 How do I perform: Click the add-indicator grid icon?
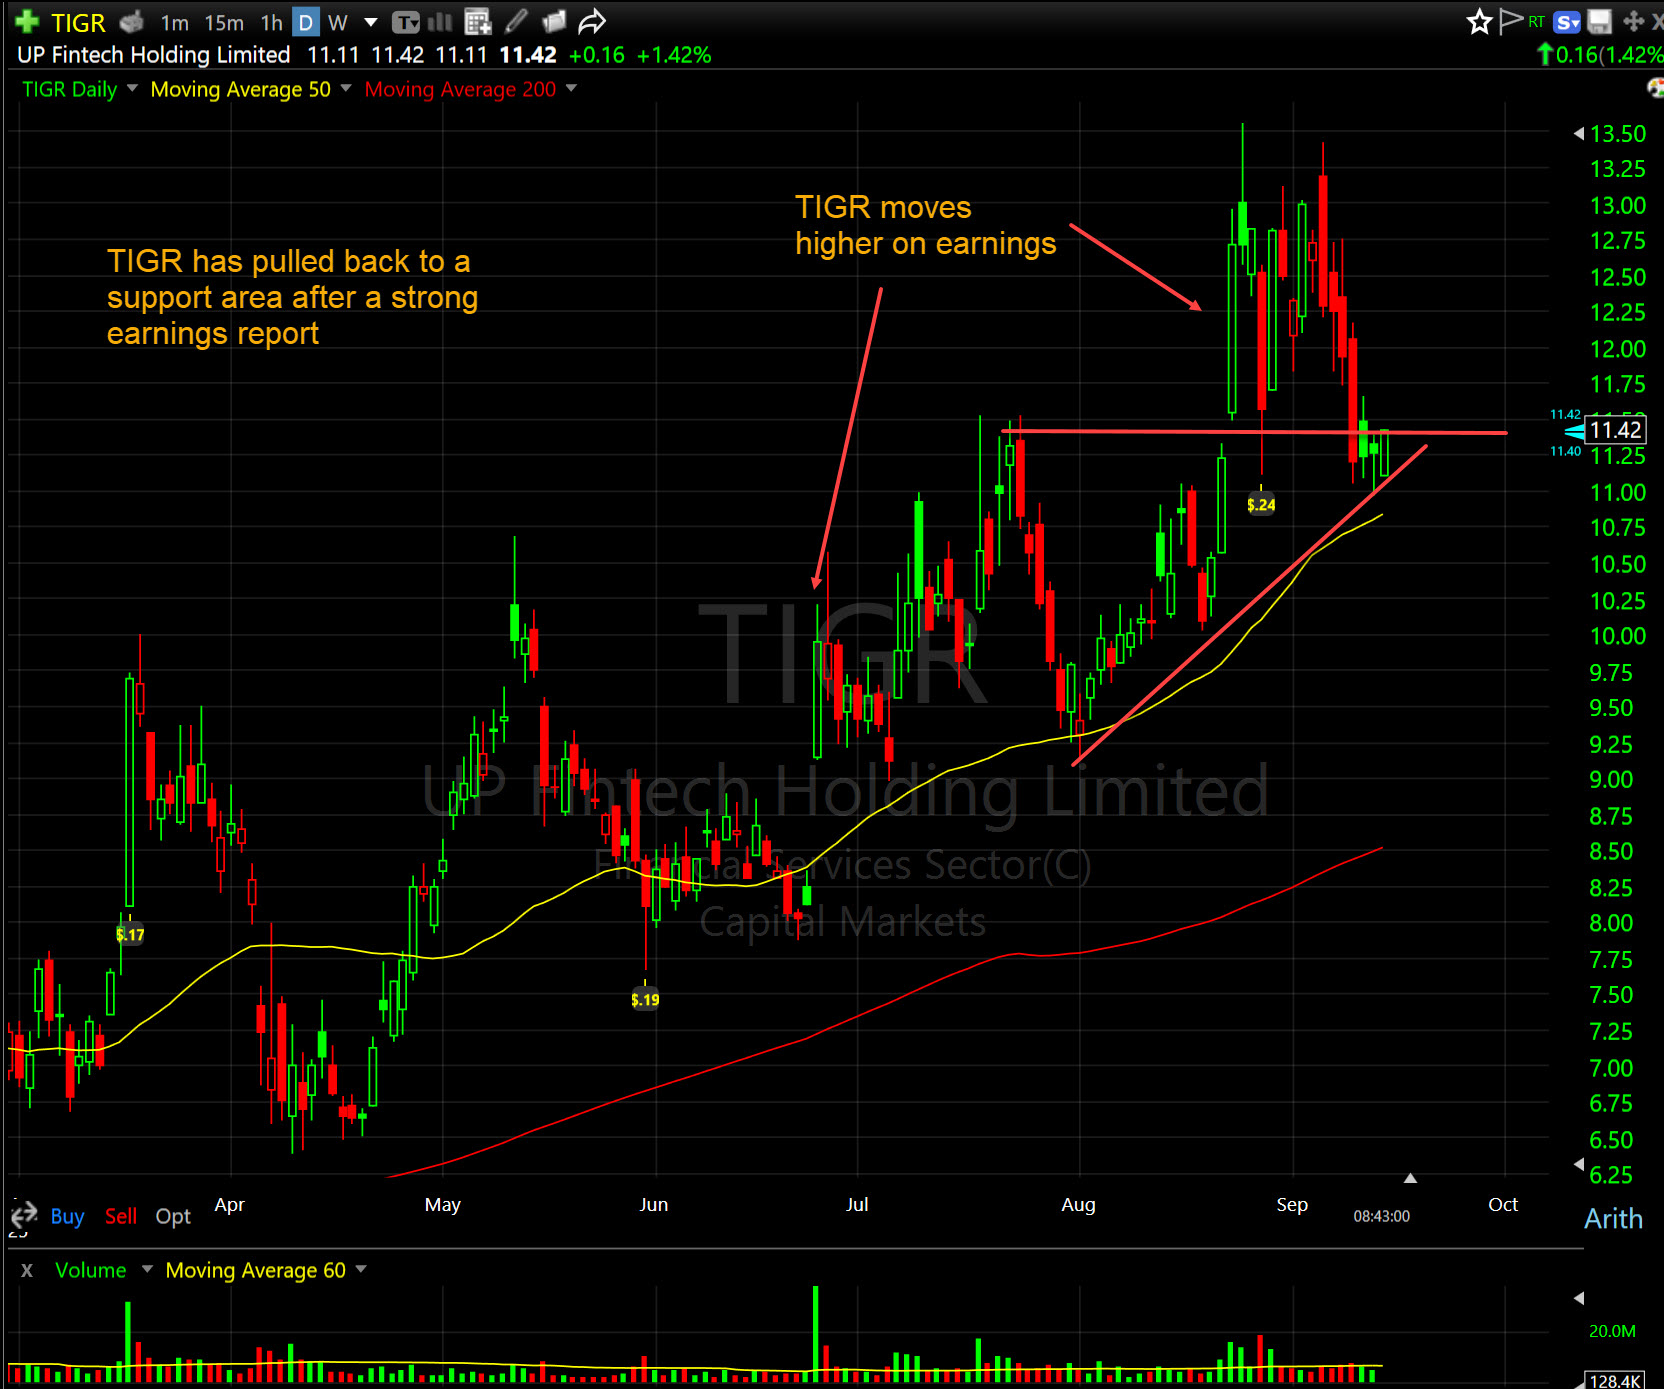click(478, 21)
